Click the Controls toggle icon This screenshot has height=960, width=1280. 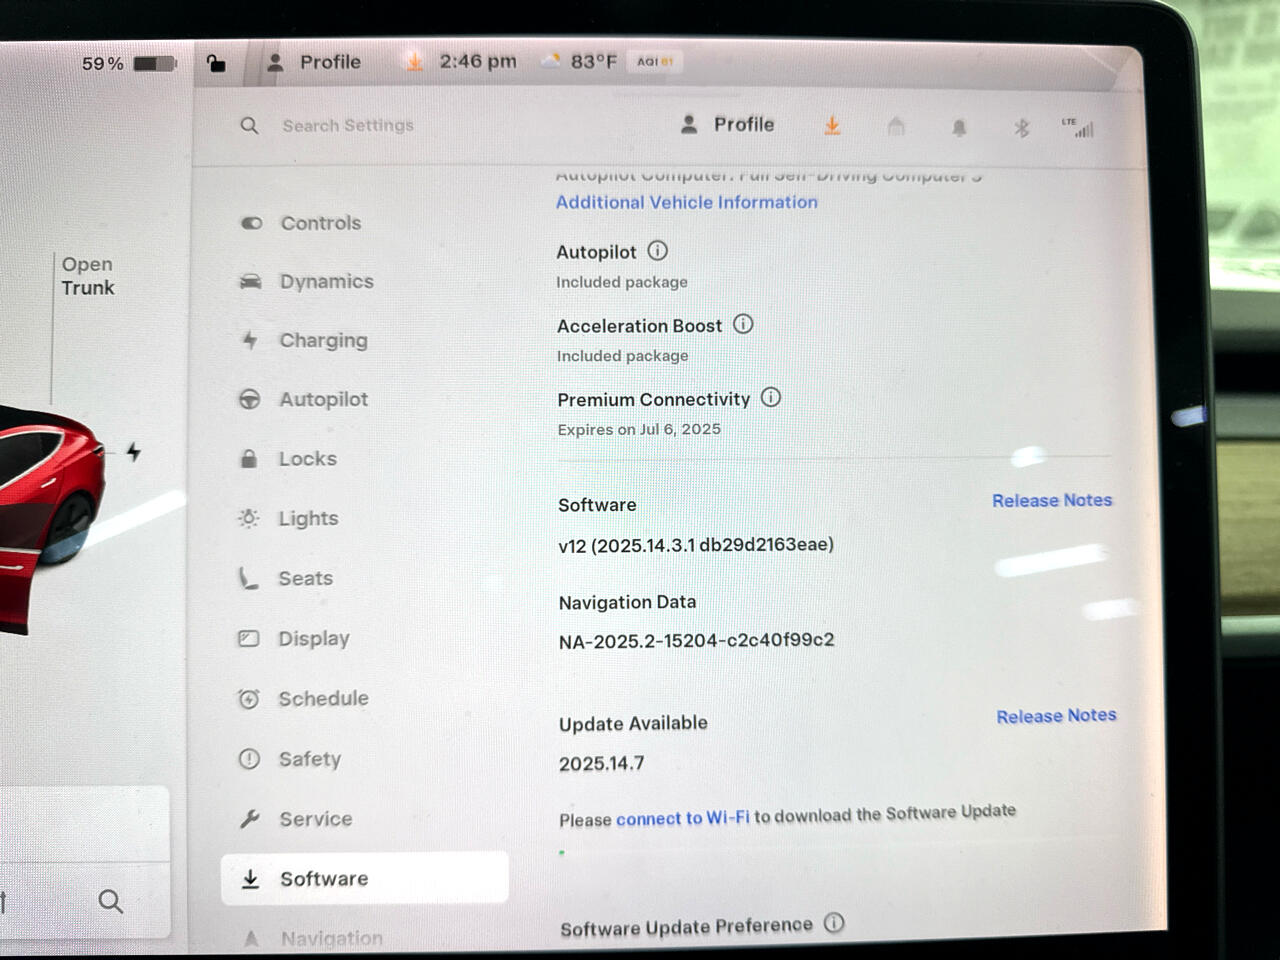point(251,223)
